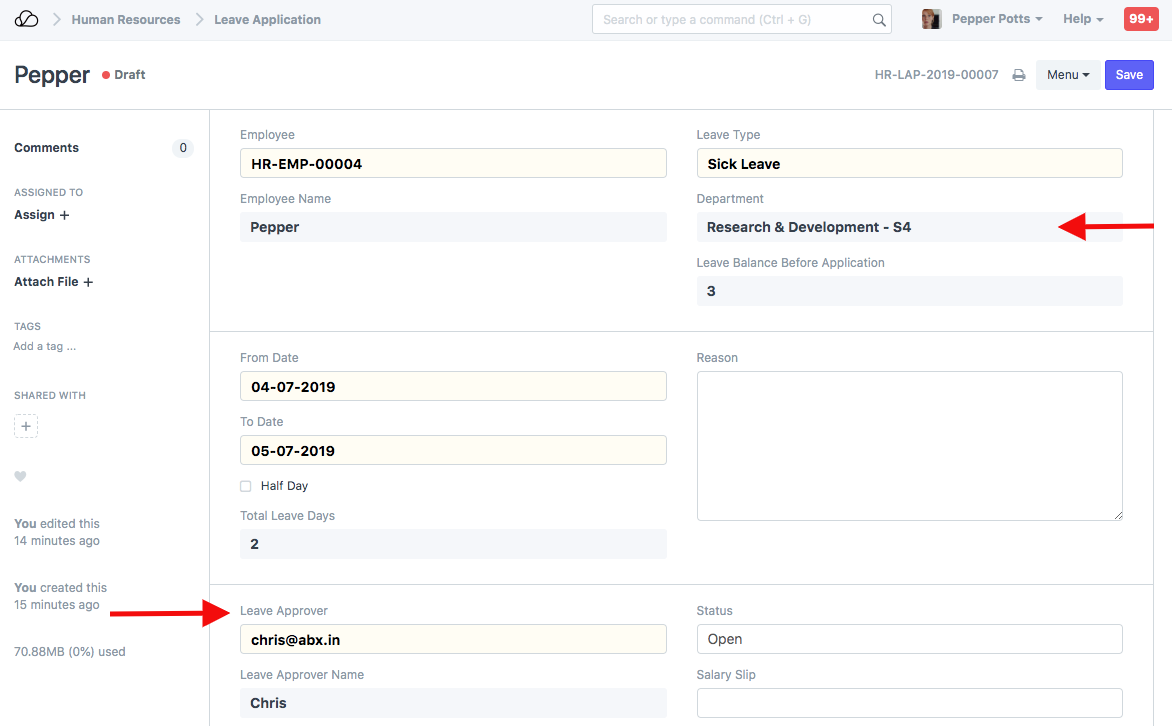Select the Status field
Viewport: 1172px width, 726px height.
click(x=909, y=639)
